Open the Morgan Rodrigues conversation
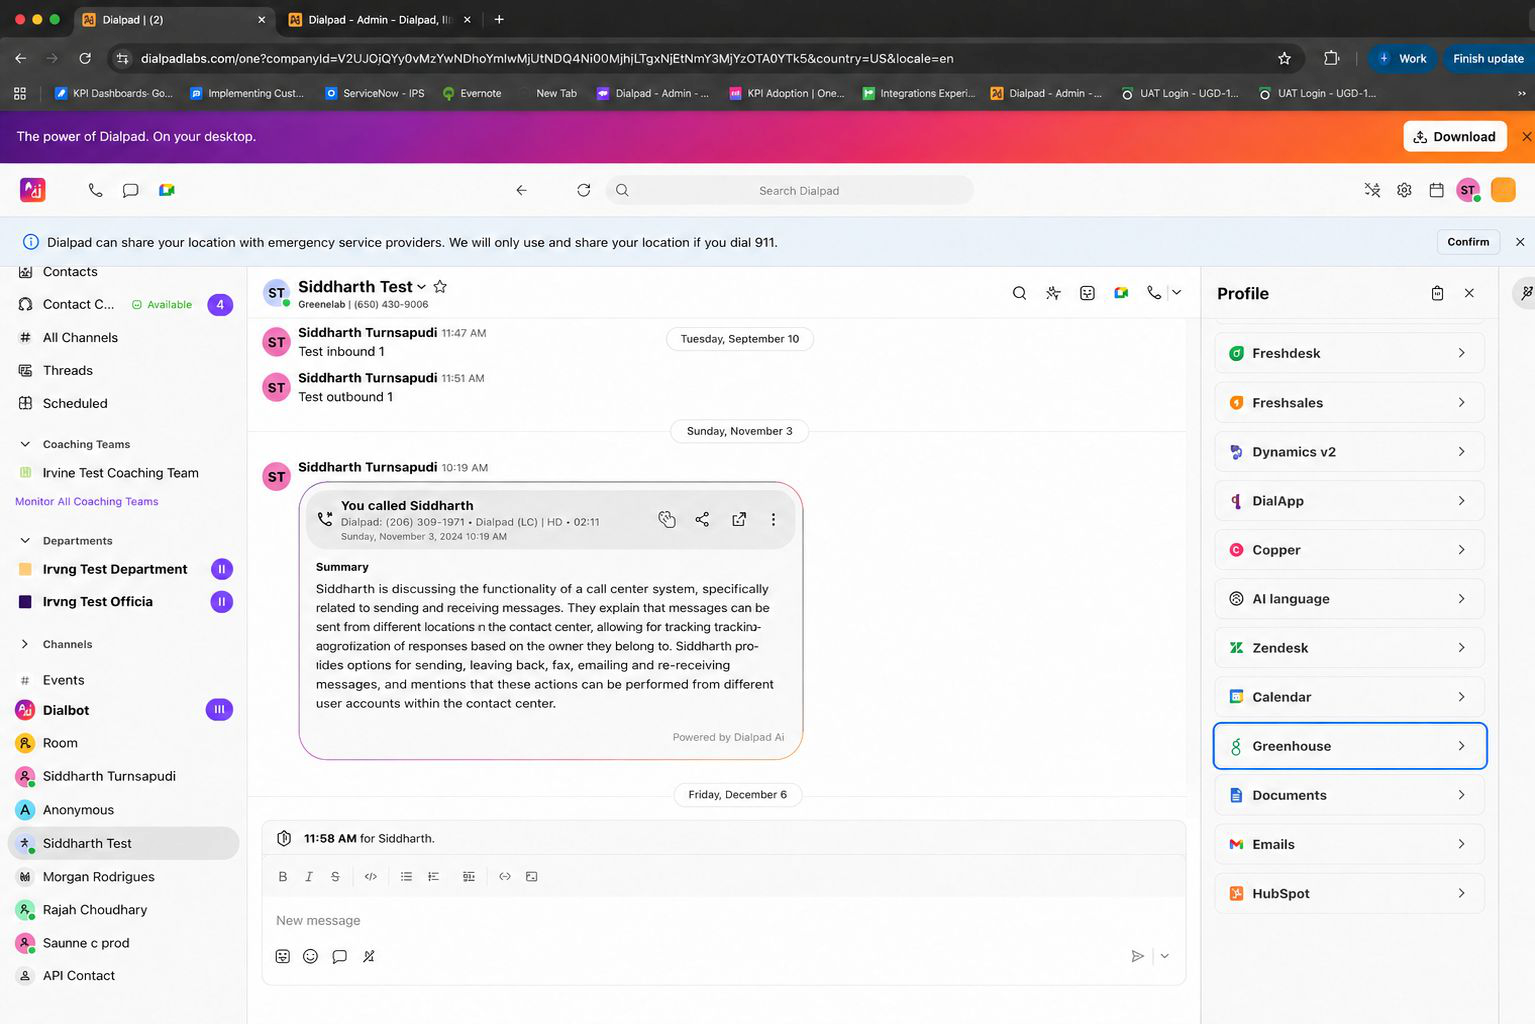Image resolution: width=1535 pixels, height=1024 pixels. point(98,876)
